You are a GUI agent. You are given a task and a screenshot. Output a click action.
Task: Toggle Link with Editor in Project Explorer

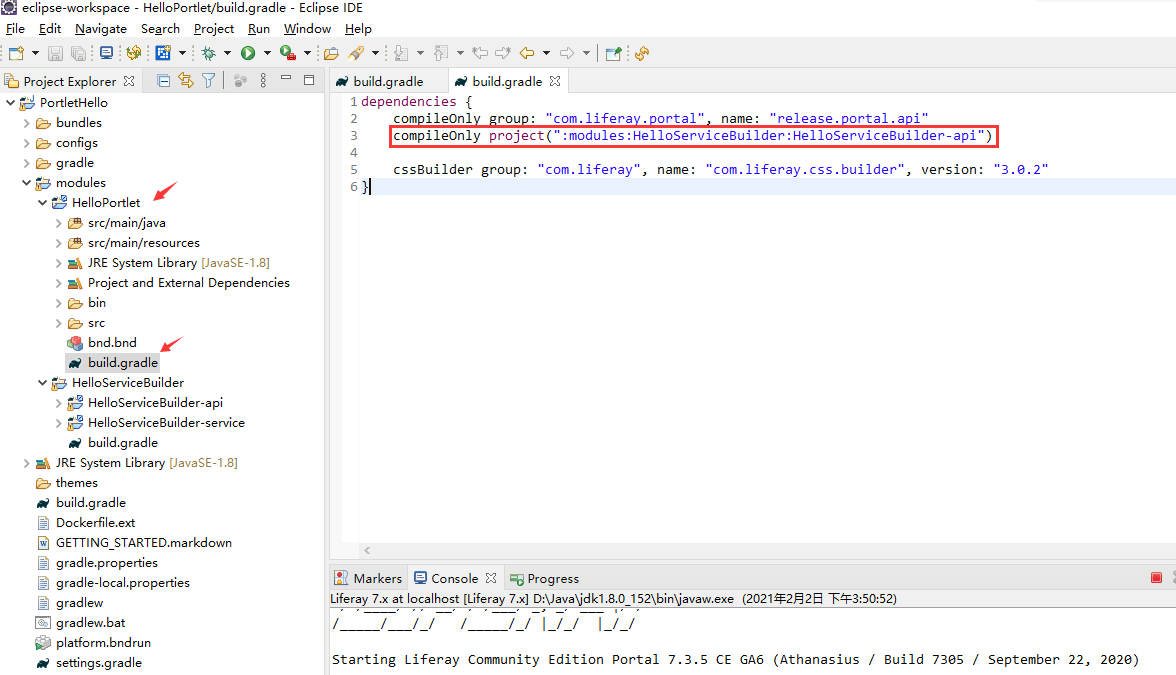185,80
